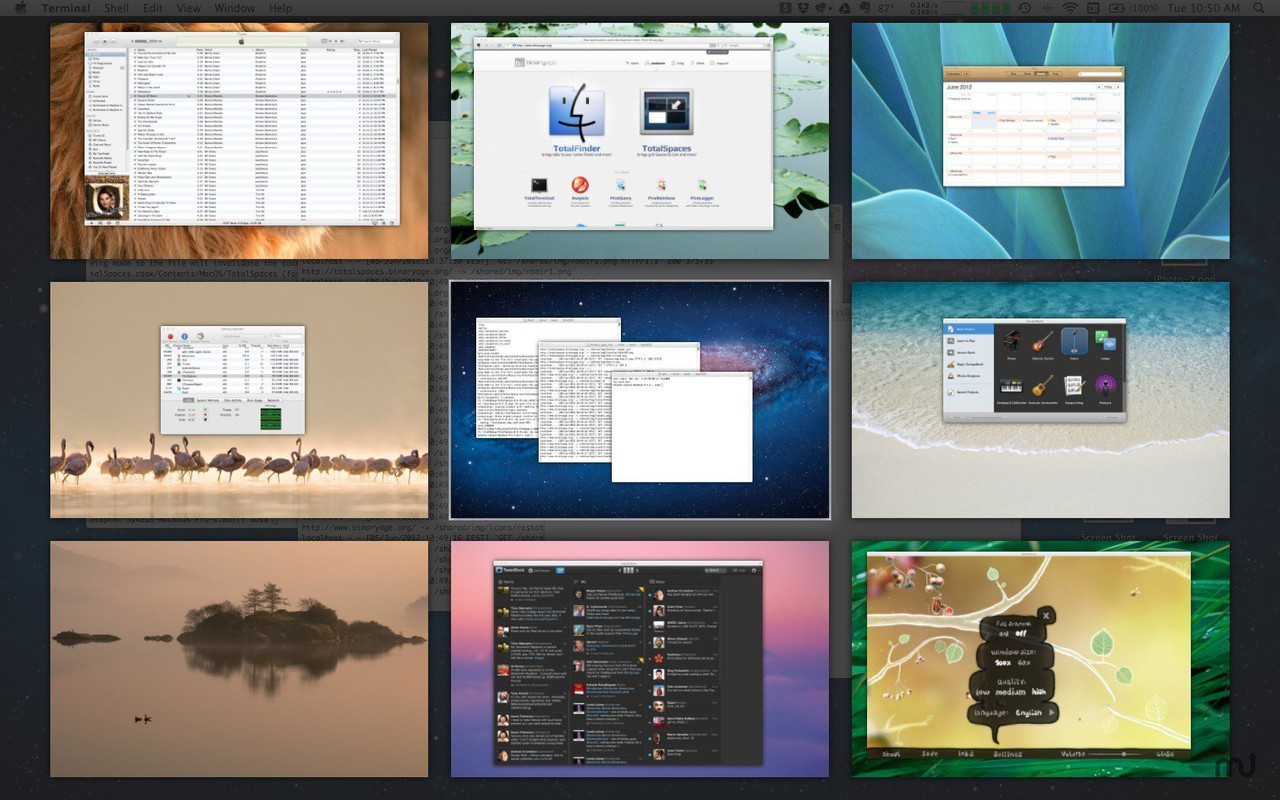Click Load in Botanicula bottom bar

[966, 754]
